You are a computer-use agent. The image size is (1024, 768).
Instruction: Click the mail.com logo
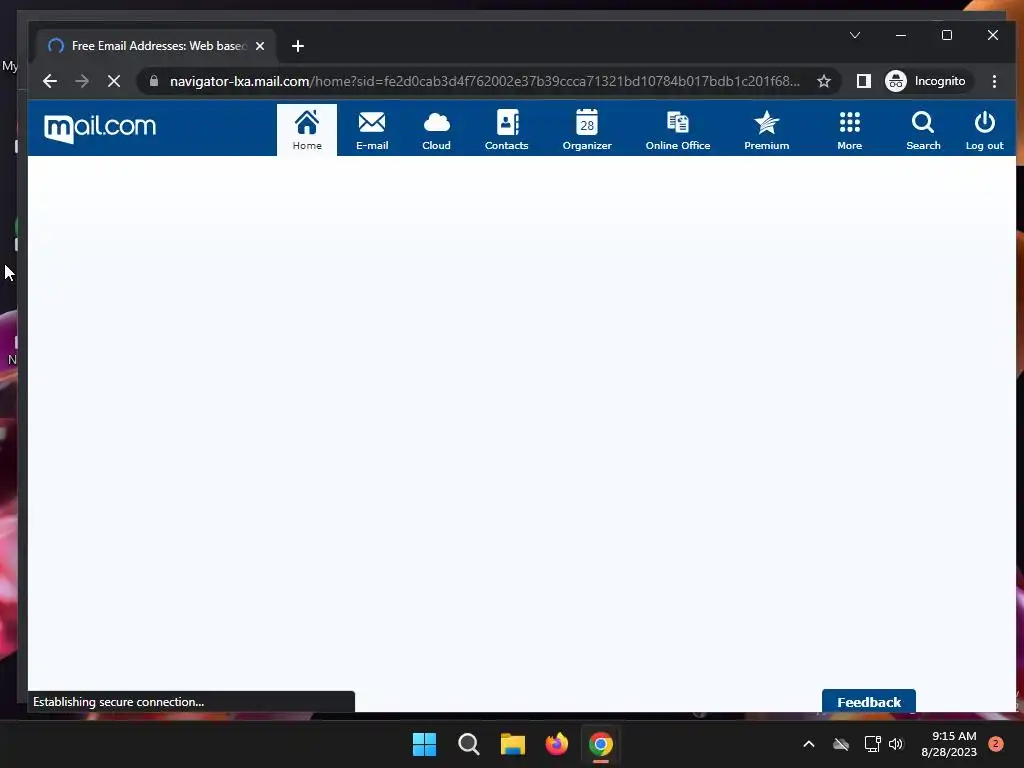click(x=100, y=128)
